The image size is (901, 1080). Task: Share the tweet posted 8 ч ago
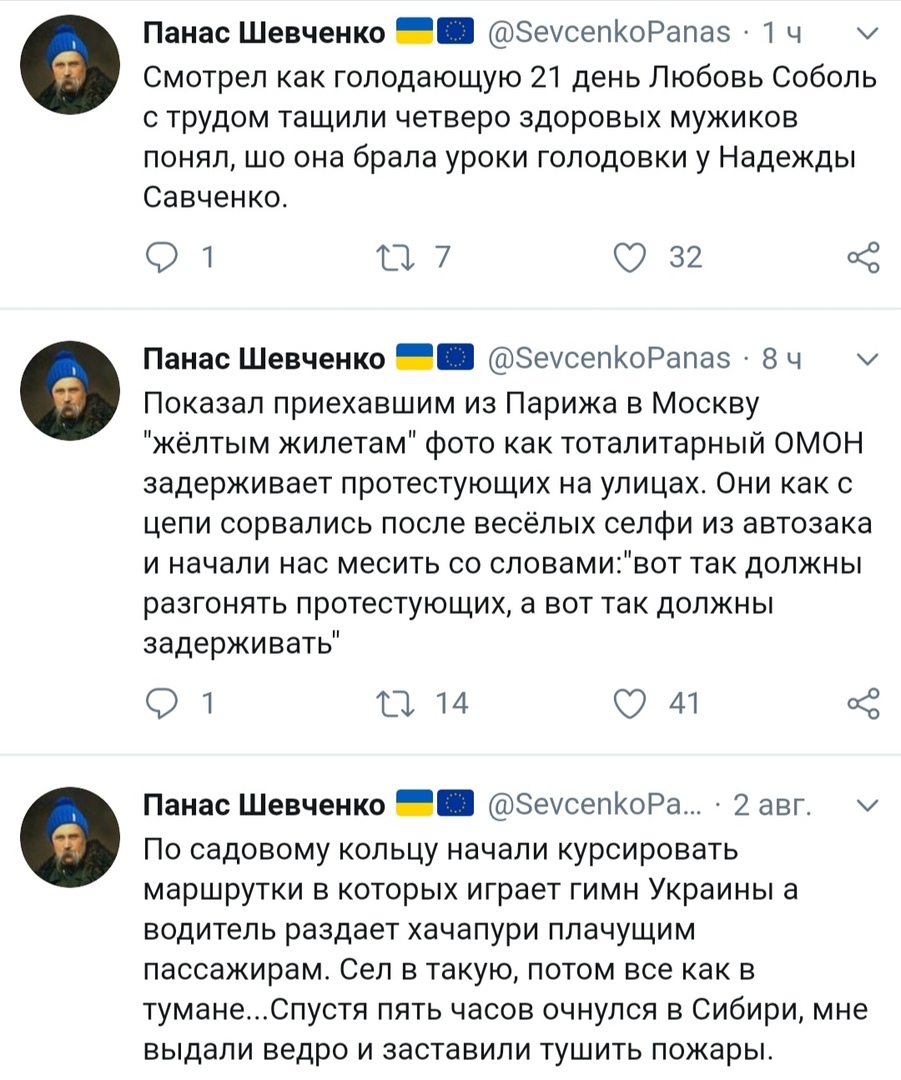coord(862,704)
